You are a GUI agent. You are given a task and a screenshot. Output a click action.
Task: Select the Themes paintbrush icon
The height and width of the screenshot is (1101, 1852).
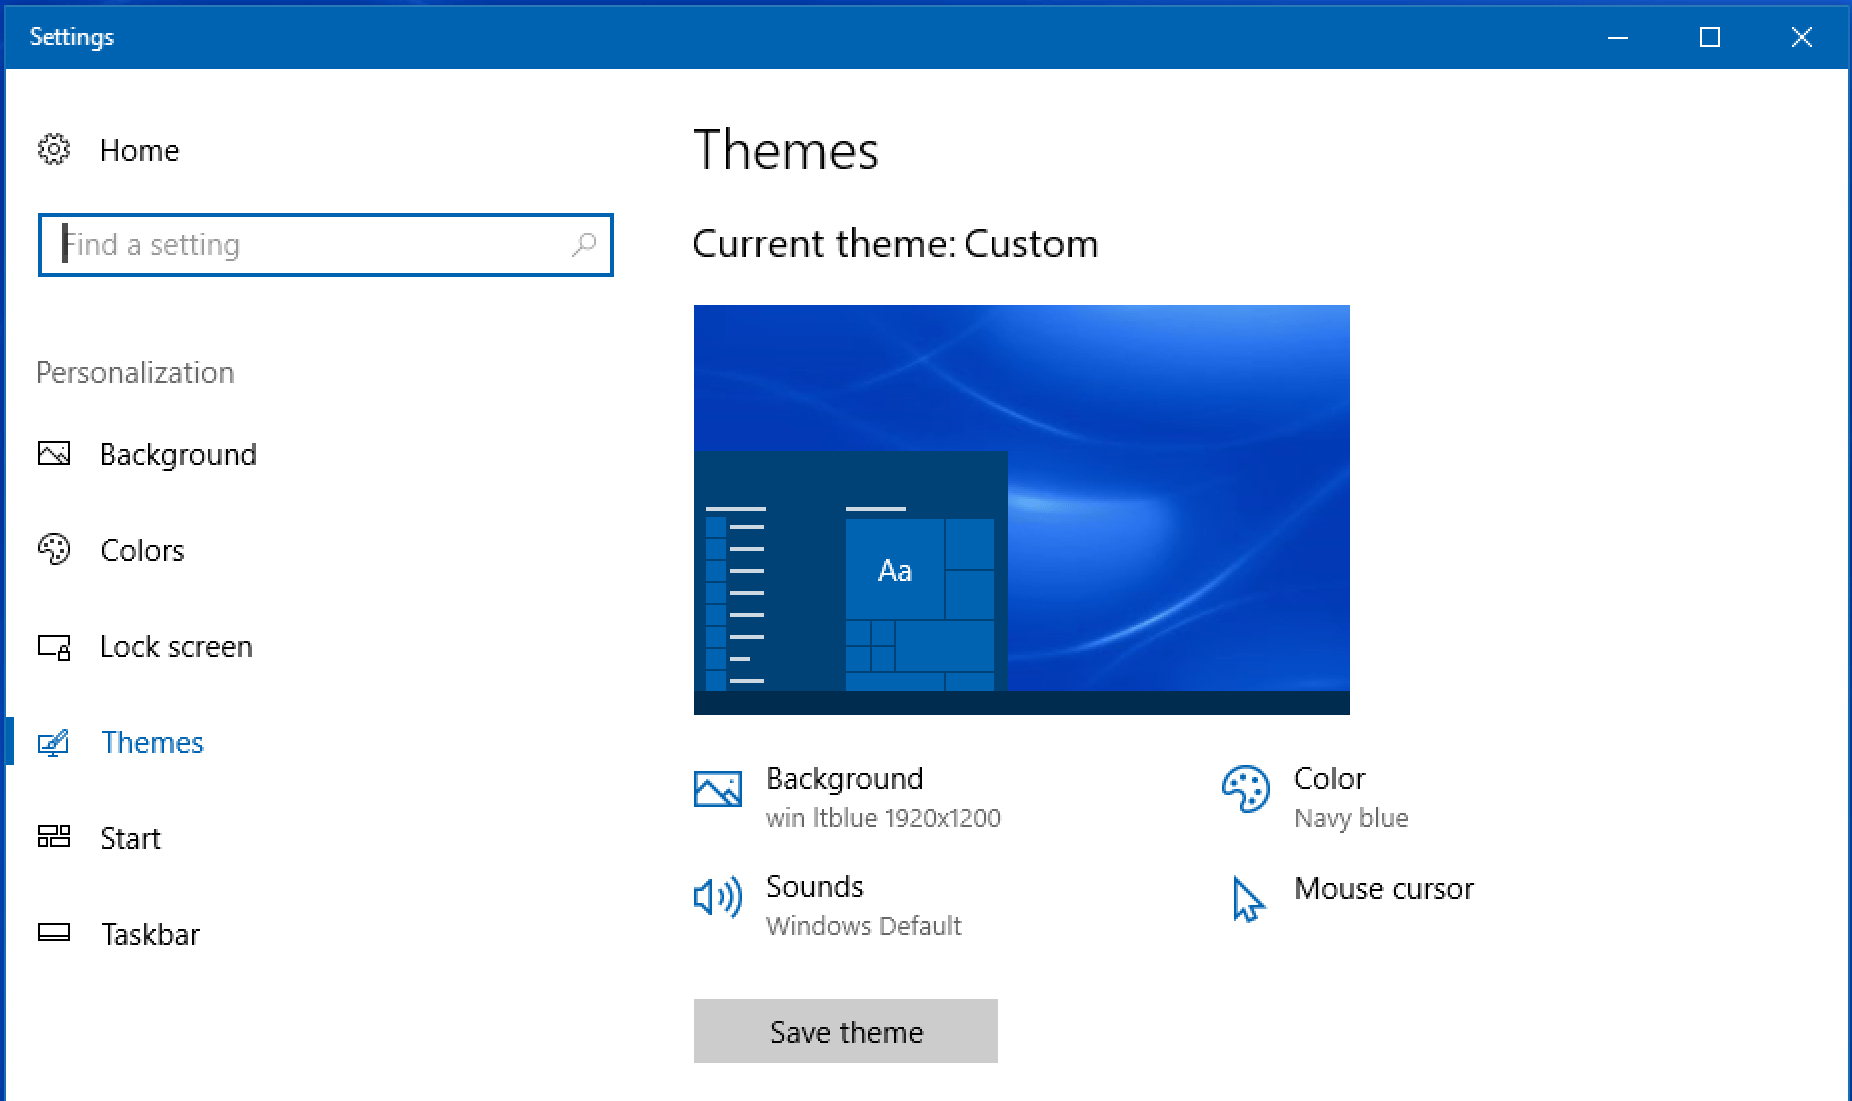pyautogui.click(x=55, y=742)
